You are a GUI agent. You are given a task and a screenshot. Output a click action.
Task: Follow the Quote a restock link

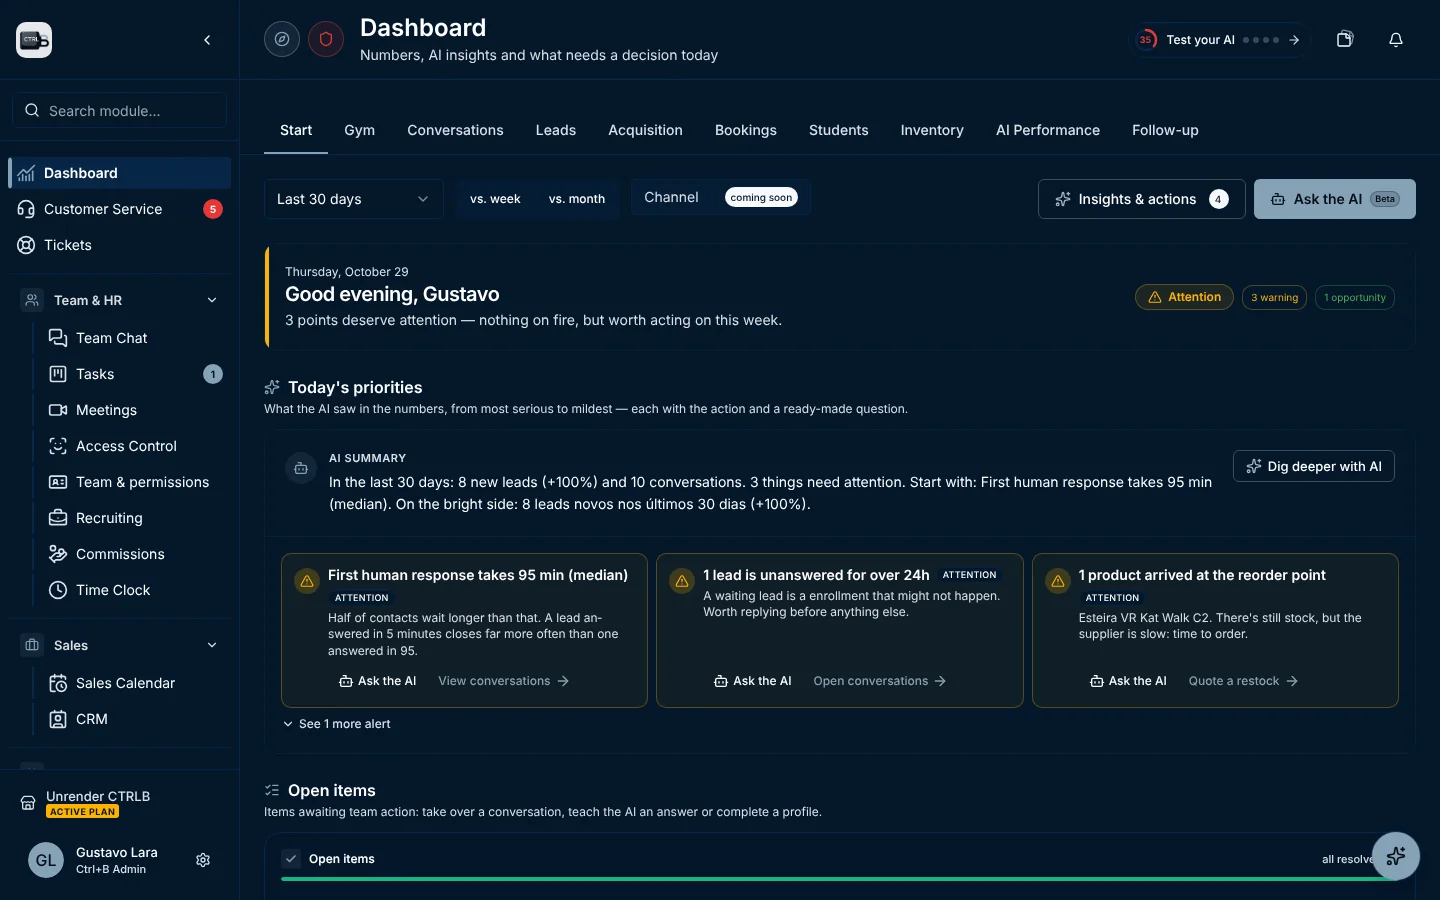1243,681
